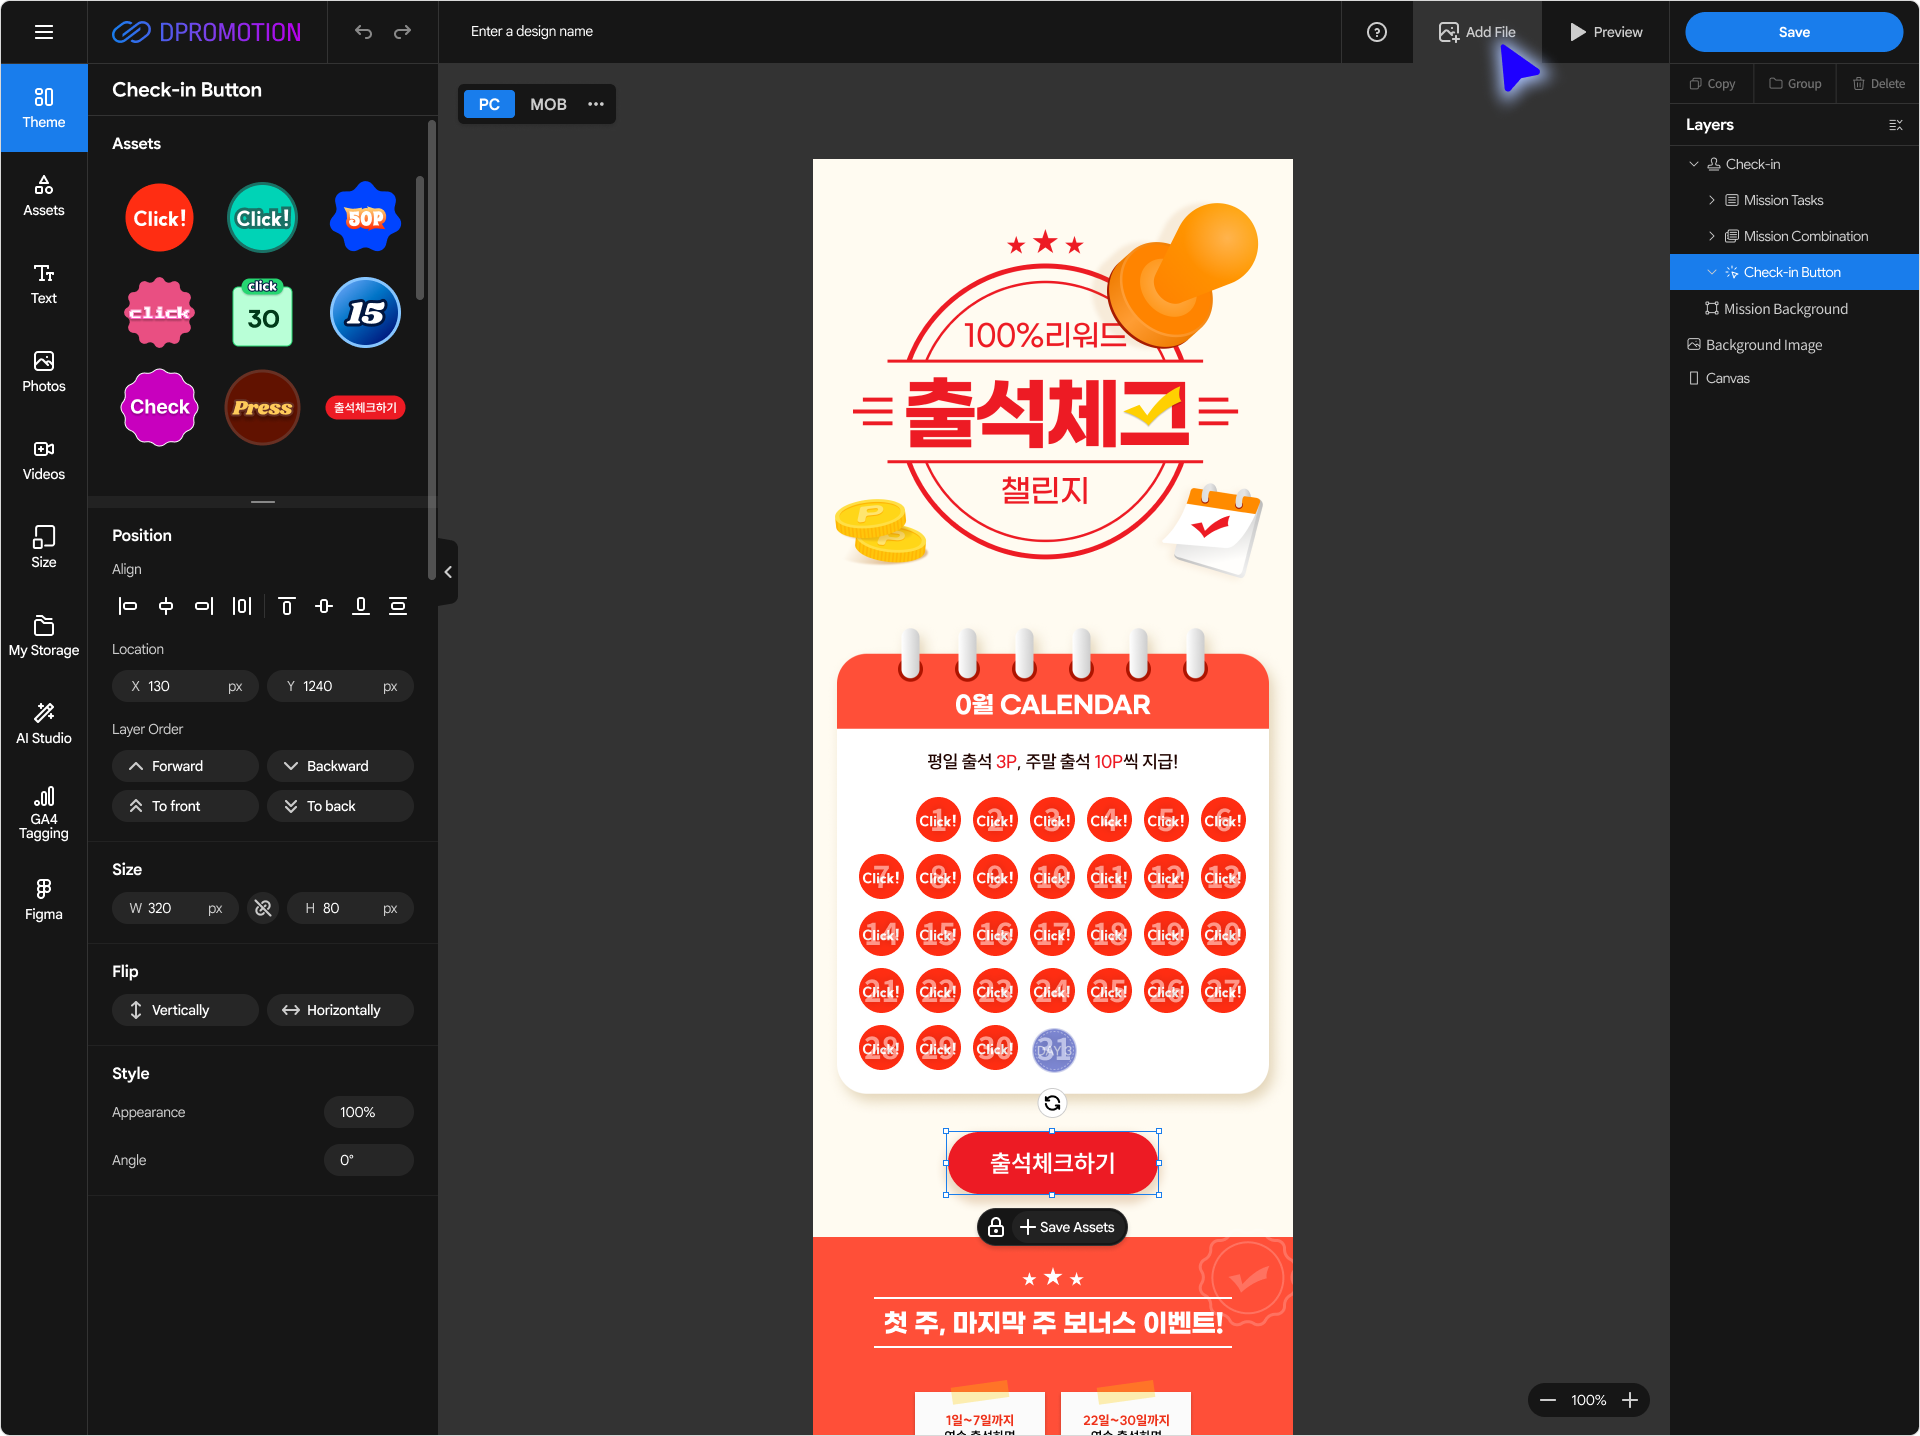Switch canvas to PC view

489,104
